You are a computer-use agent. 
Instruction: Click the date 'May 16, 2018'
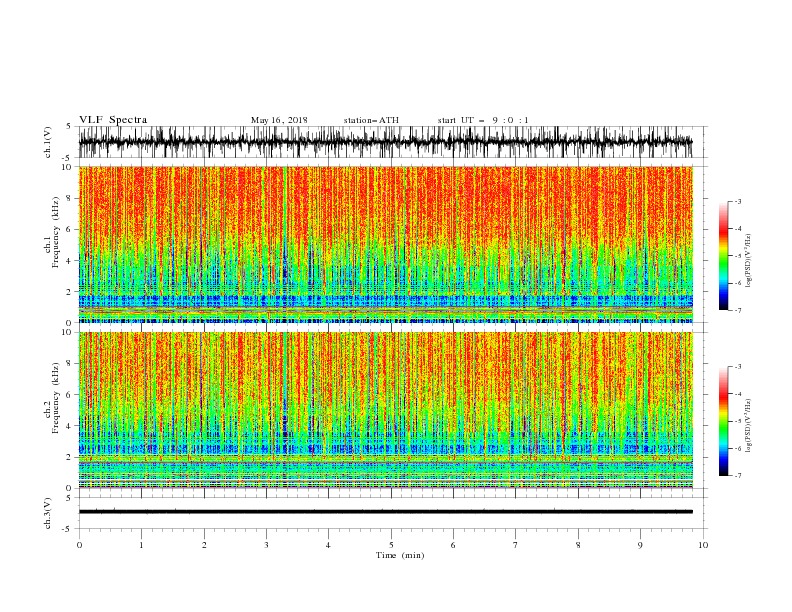279,120
